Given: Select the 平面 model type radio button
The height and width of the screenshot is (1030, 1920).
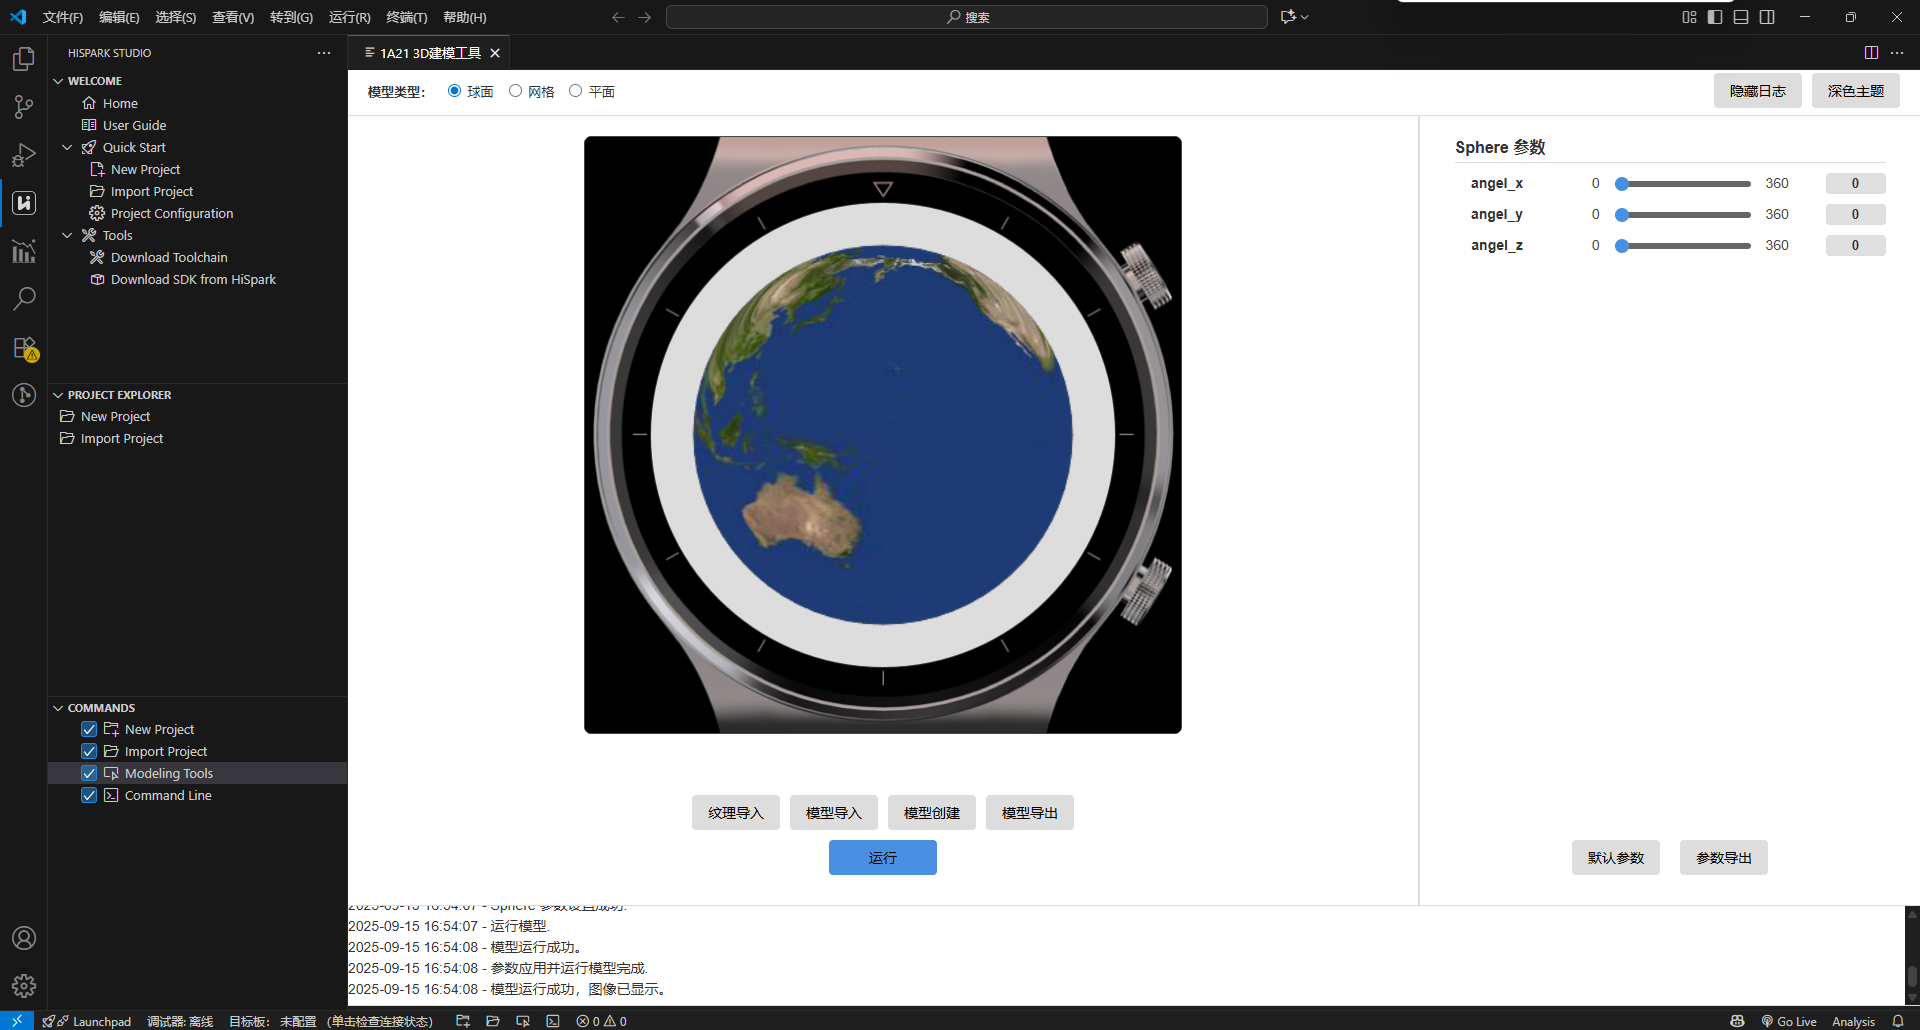Looking at the screenshot, I should (x=576, y=91).
